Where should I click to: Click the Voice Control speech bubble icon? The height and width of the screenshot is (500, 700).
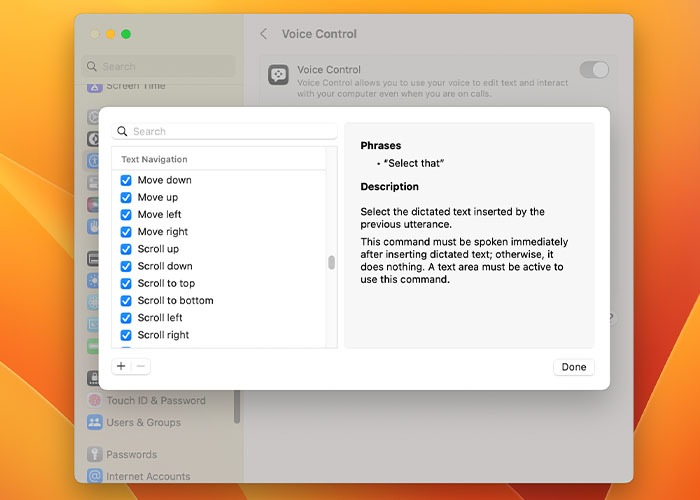[x=279, y=75]
